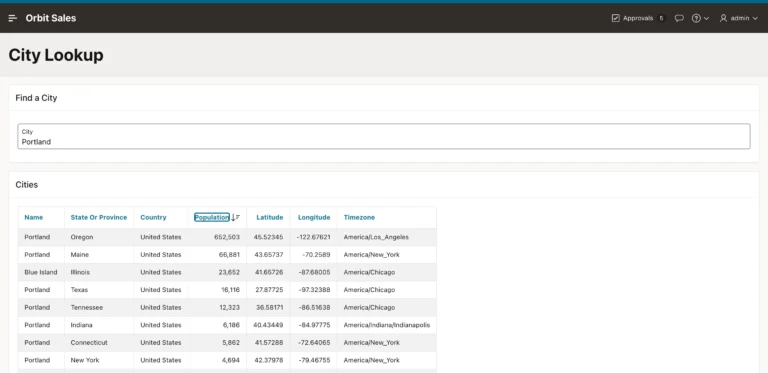Open the Approvals list
The width and height of the screenshot is (768, 373).
pyautogui.click(x=638, y=18)
